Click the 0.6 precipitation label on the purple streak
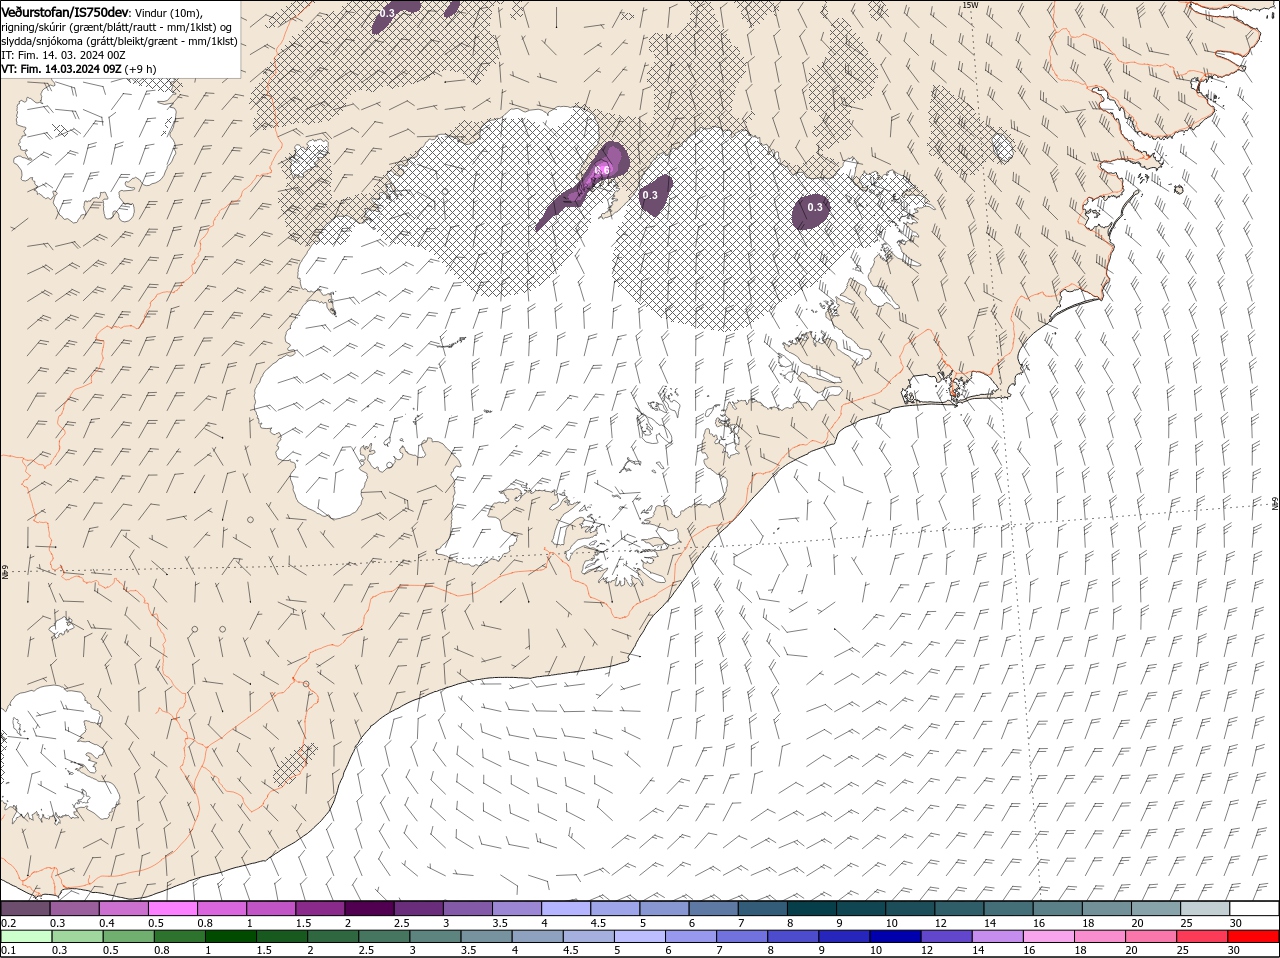The width and height of the screenshot is (1280, 958). click(x=601, y=171)
